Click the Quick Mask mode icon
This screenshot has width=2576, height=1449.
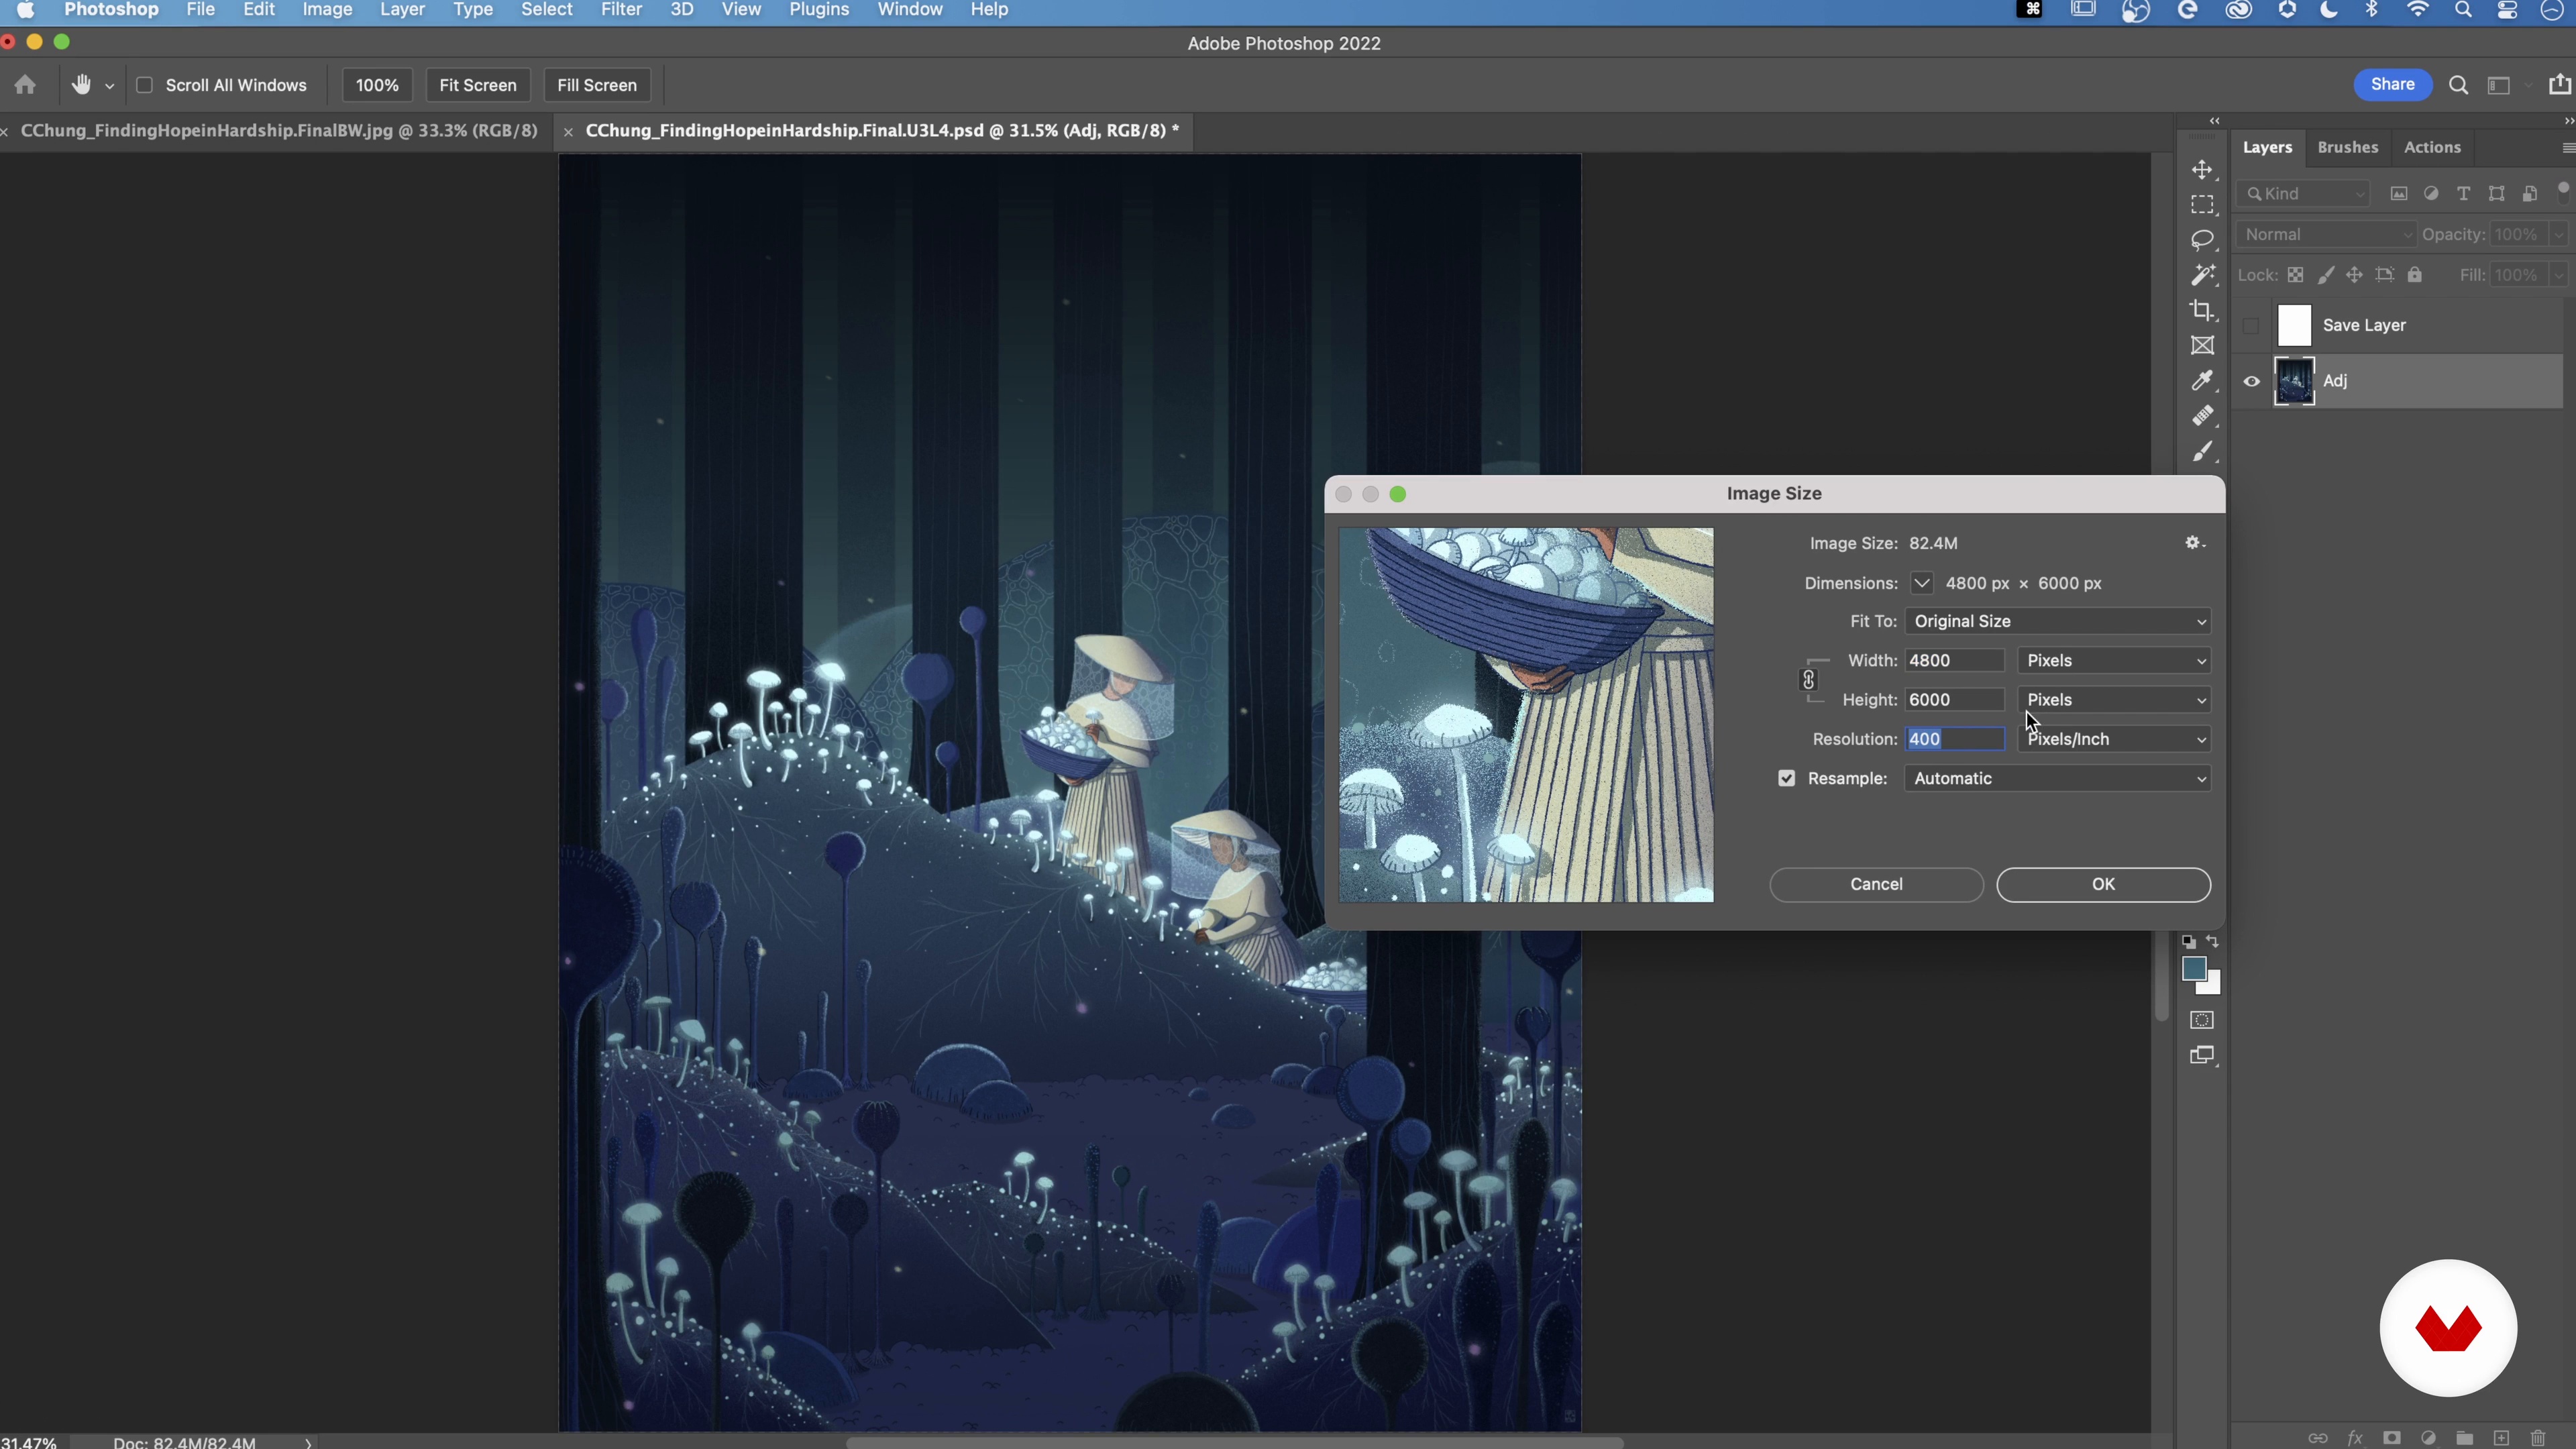tap(2202, 1020)
